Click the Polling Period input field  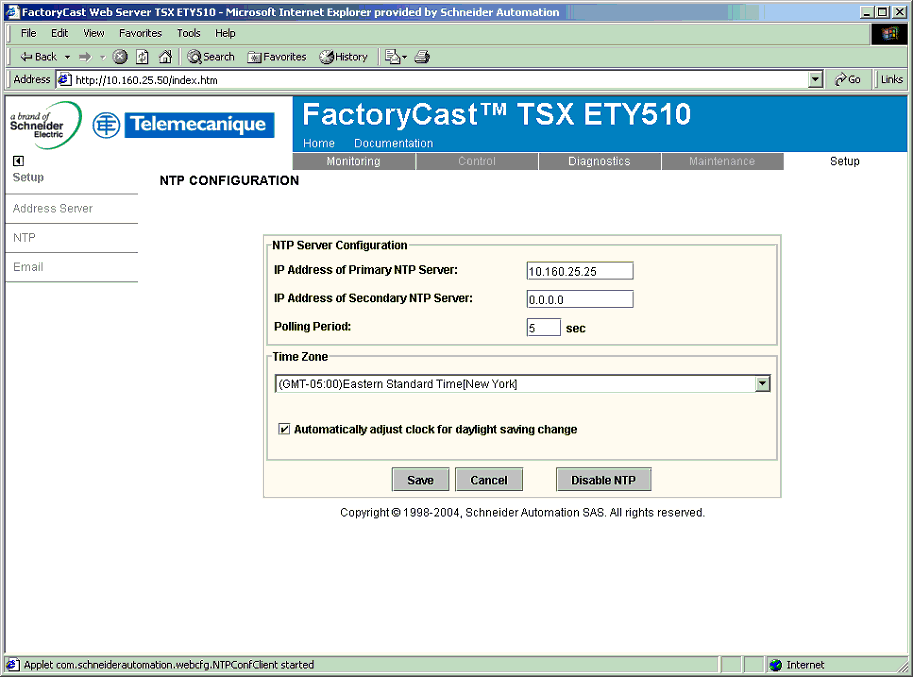point(544,327)
